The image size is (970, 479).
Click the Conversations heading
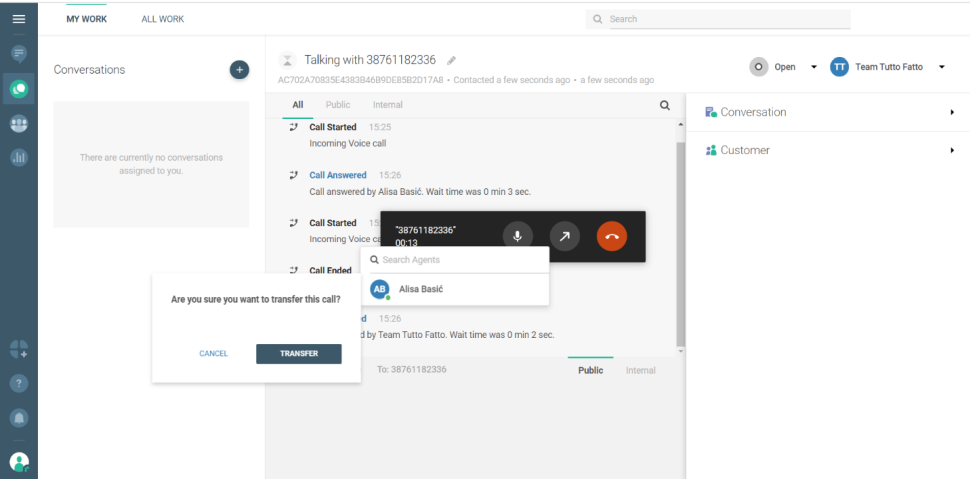click(x=89, y=70)
